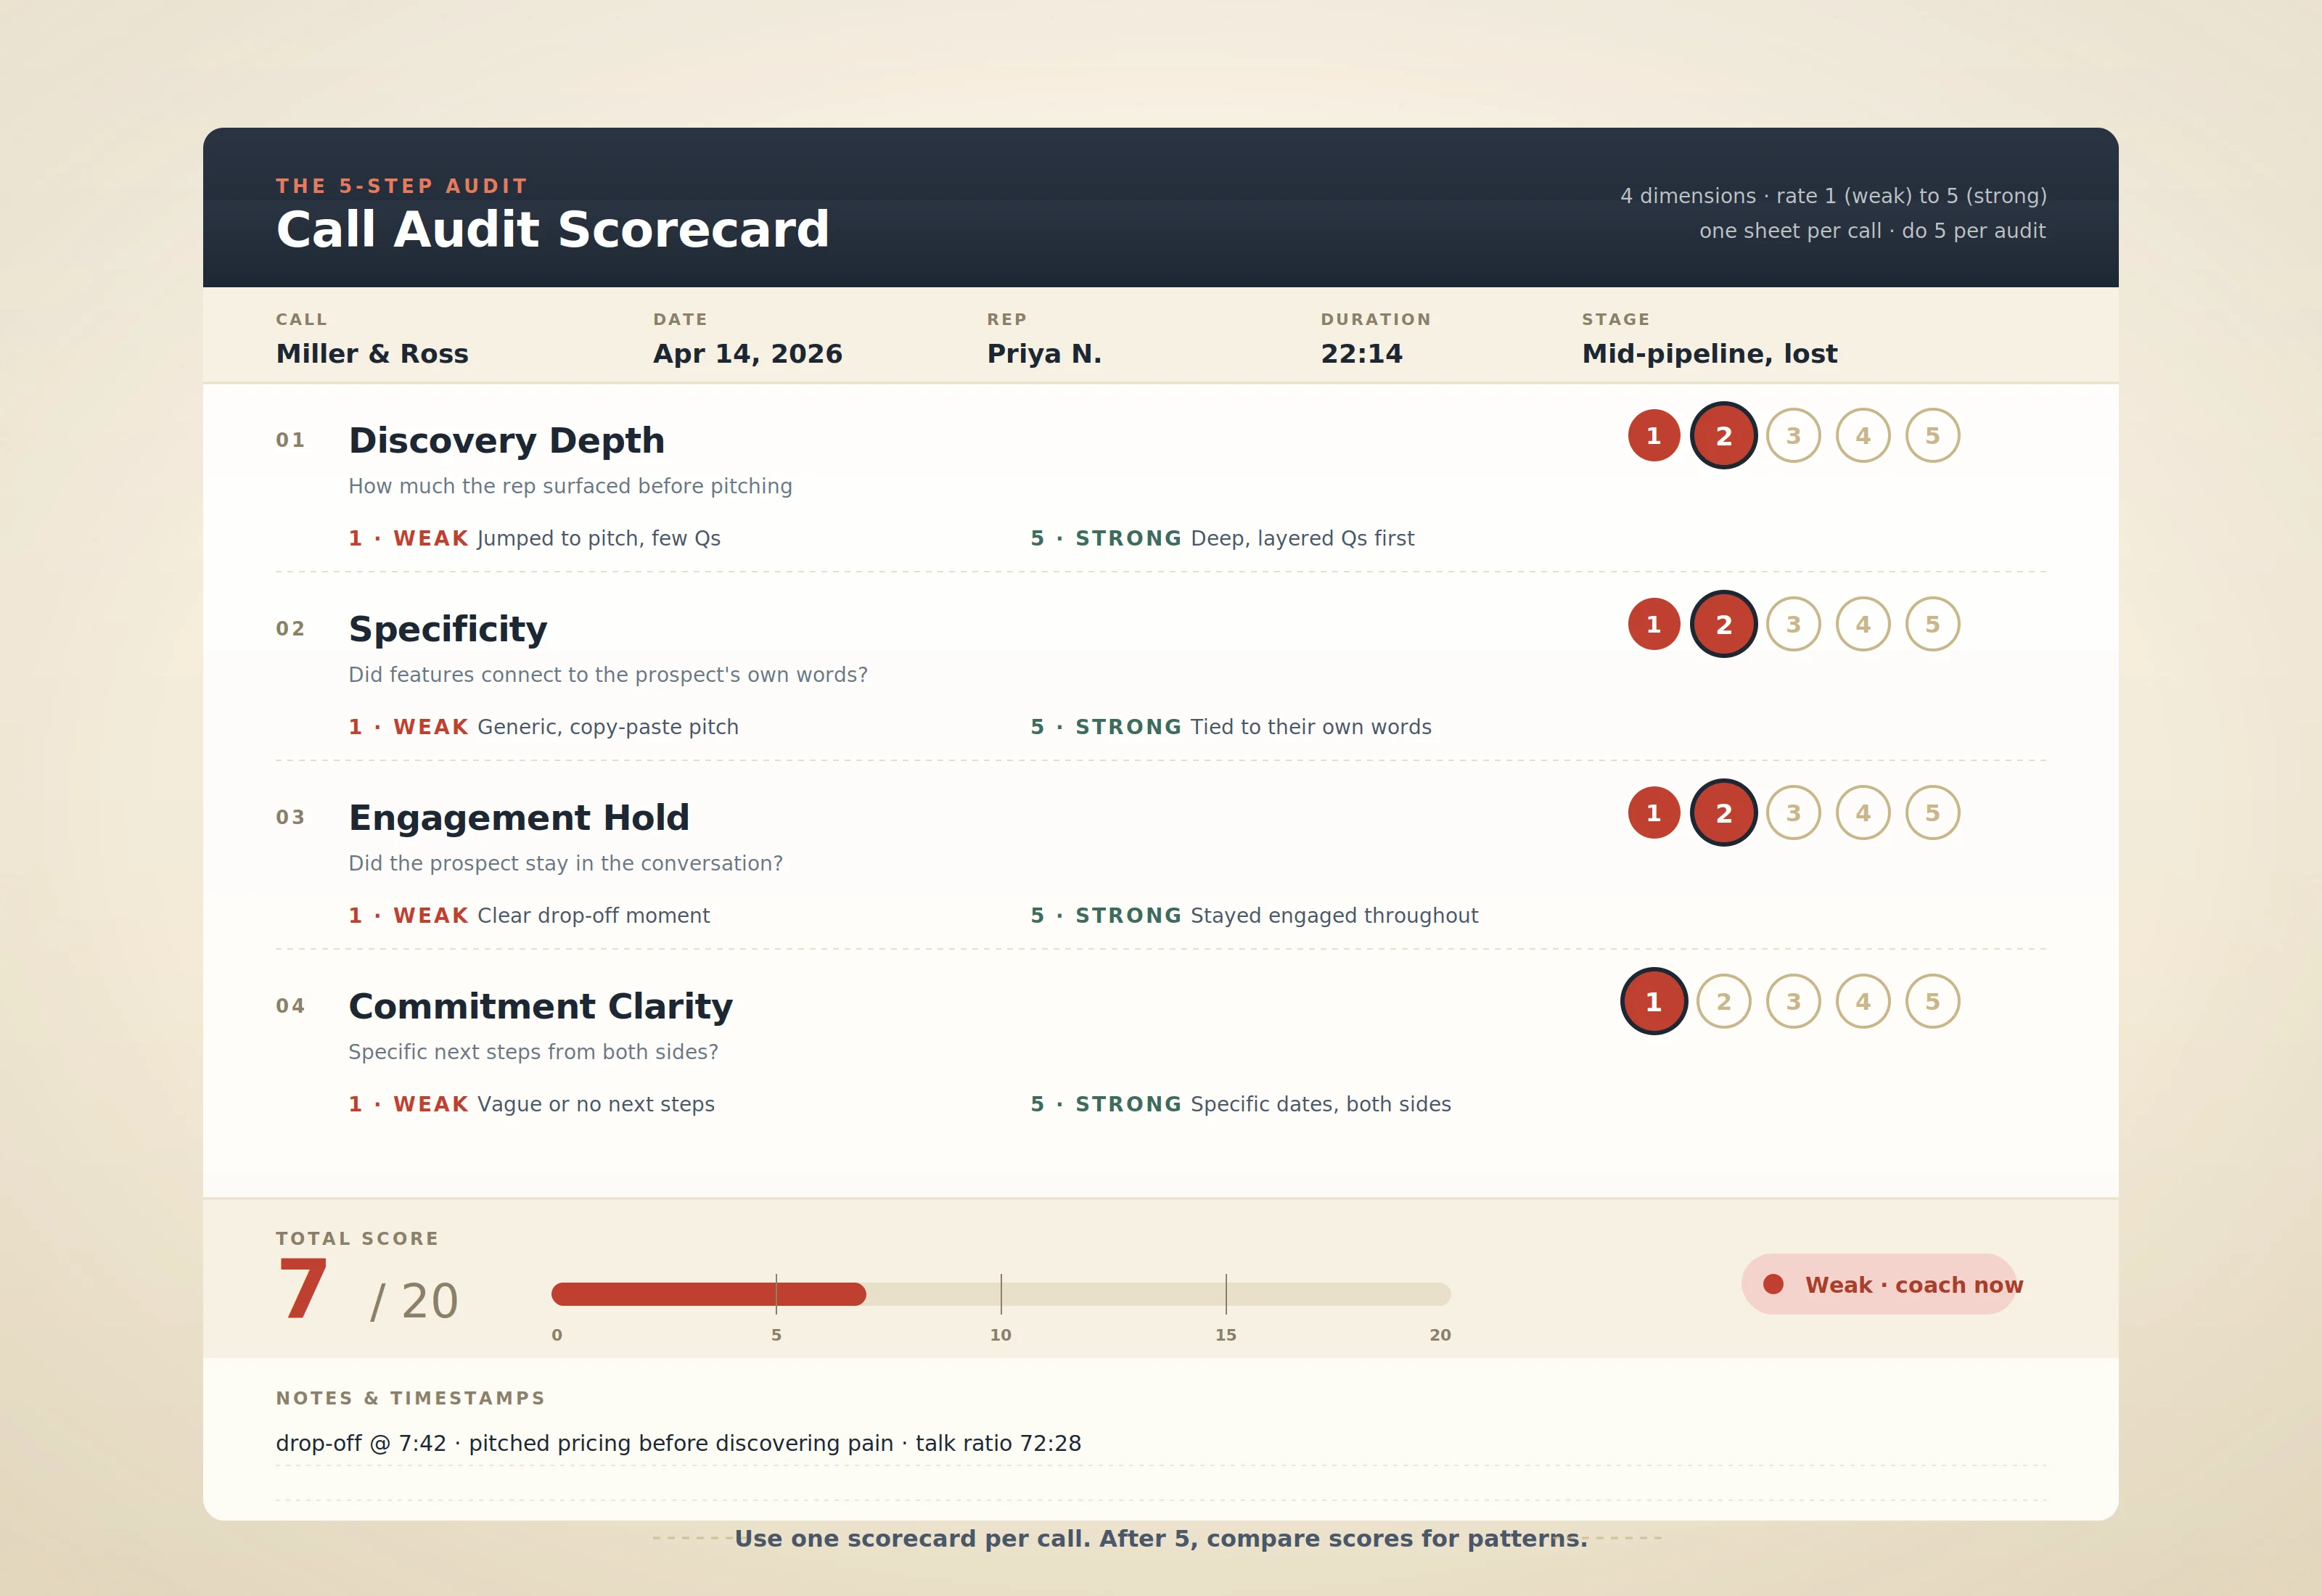Deselect the highlighted 2 on Discovery Depth
This screenshot has height=1596, width=2322.
click(1724, 435)
